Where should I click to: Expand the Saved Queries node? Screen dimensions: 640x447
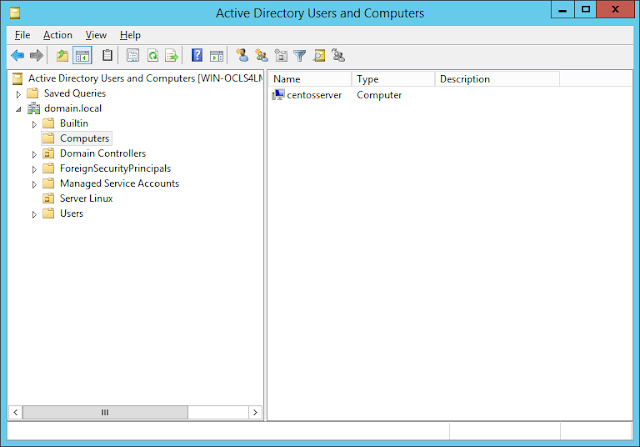pyautogui.click(x=18, y=94)
